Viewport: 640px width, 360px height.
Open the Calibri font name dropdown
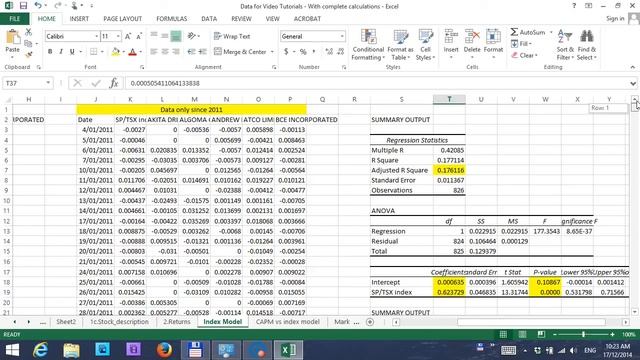(96, 36)
